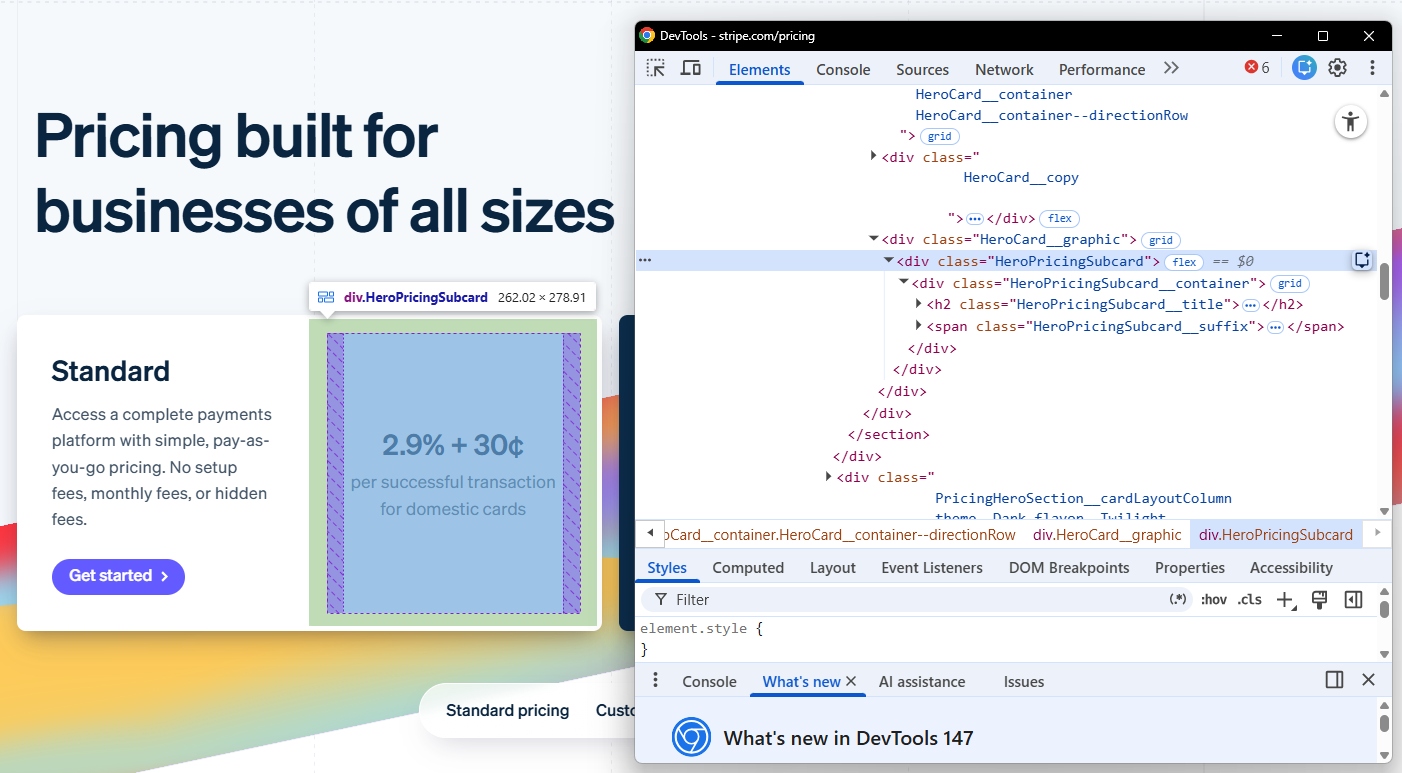Open the Accessibility pane tab
The height and width of the screenshot is (773, 1402).
click(1291, 567)
